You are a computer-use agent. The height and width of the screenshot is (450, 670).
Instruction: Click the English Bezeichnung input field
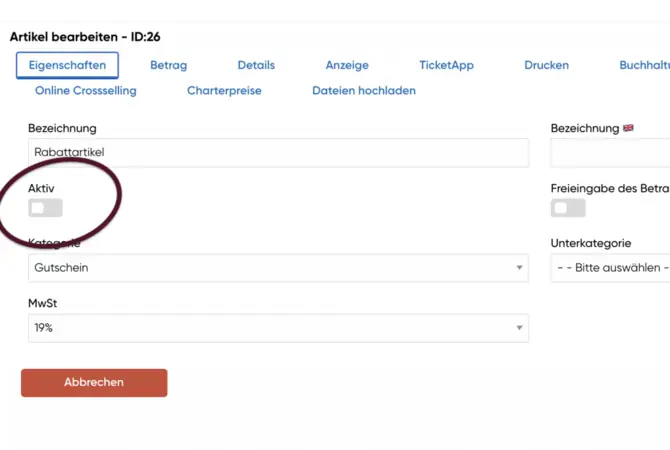coord(610,153)
